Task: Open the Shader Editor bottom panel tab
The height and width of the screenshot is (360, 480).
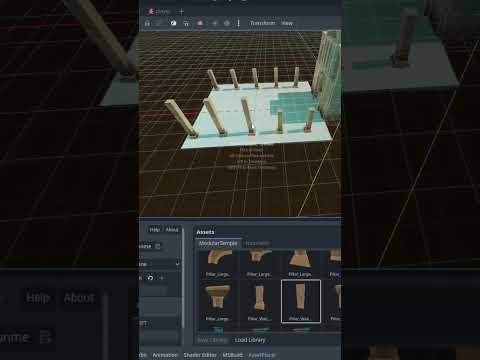Action: point(200,355)
